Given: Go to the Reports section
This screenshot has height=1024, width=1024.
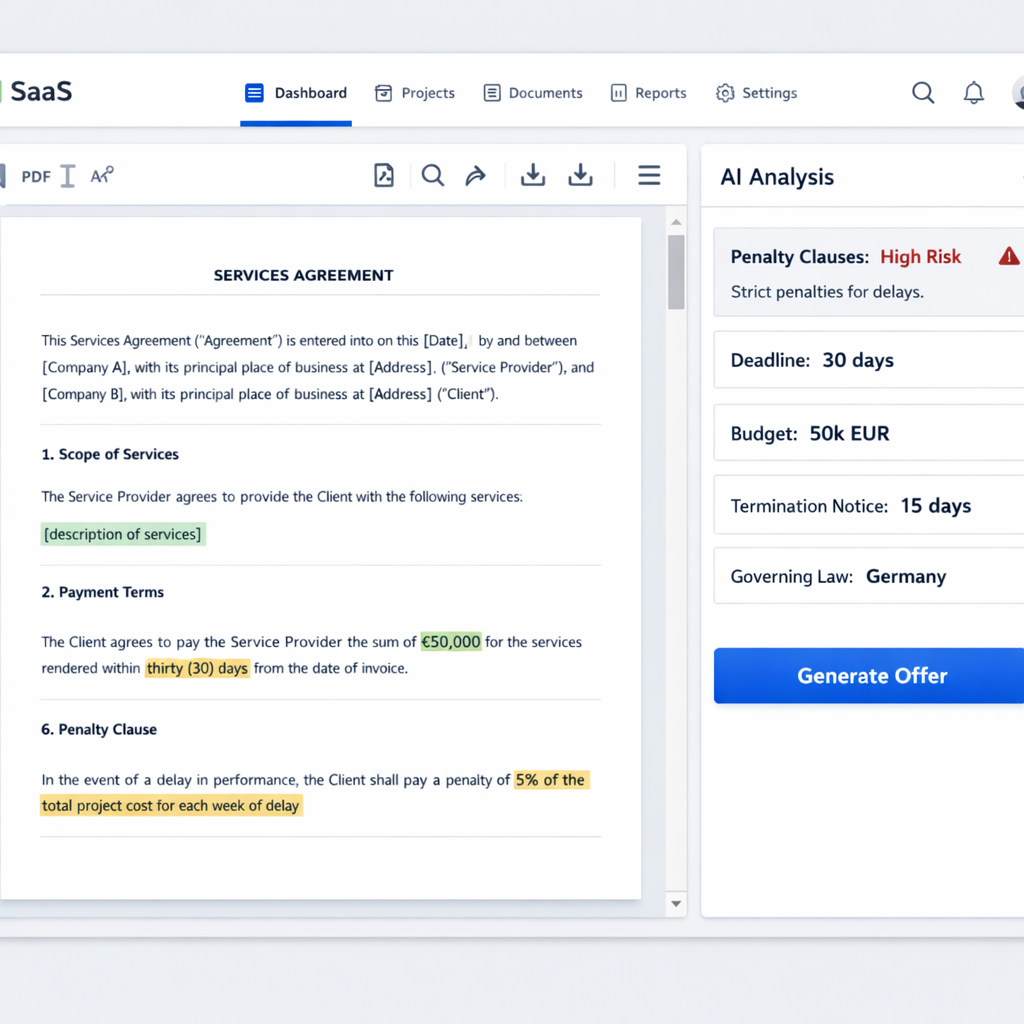Looking at the screenshot, I should 648,92.
